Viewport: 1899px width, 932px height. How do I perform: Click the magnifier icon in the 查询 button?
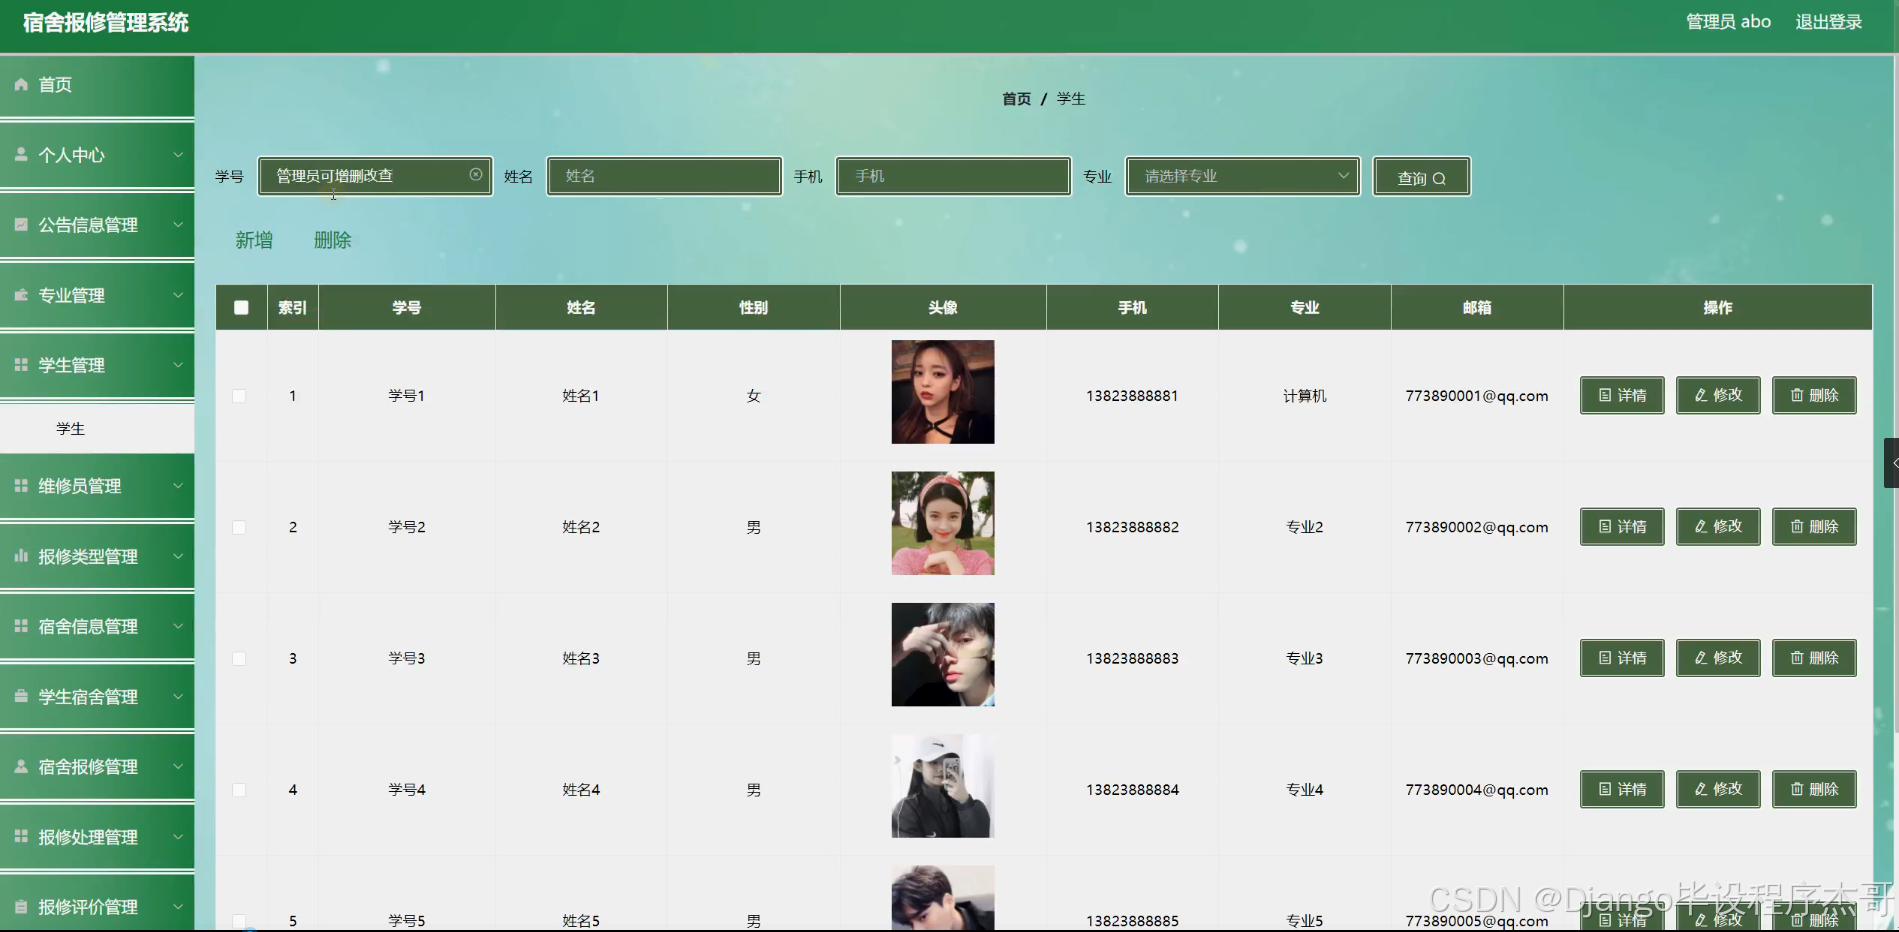(x=1439, y=179)
